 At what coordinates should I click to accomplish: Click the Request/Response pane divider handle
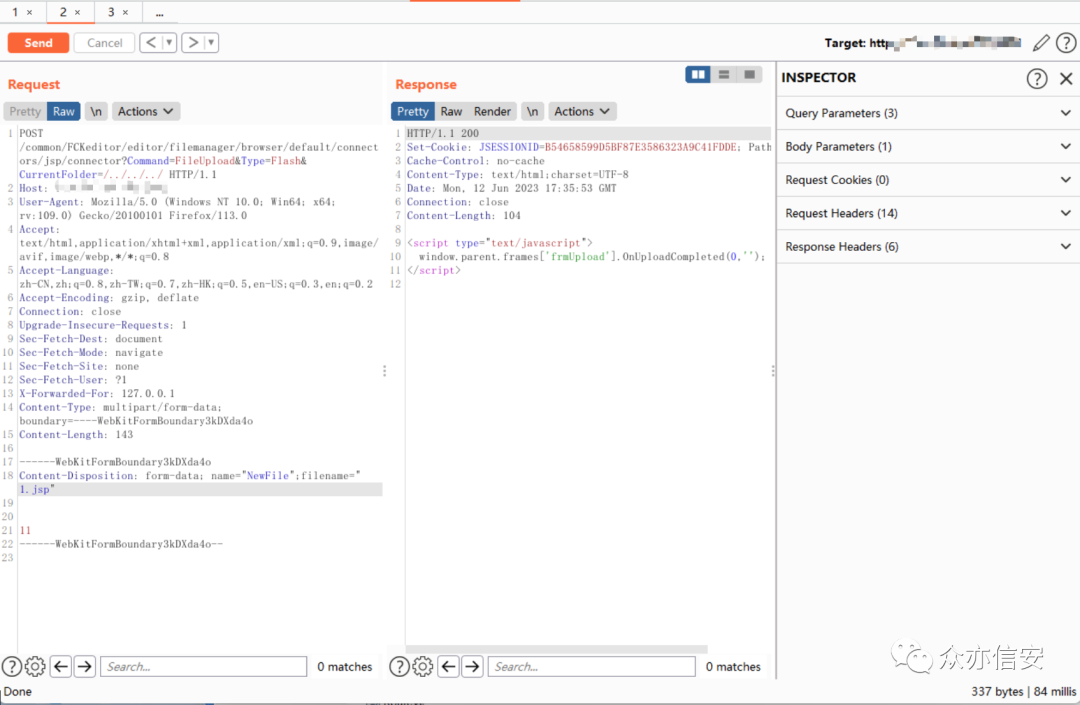click(x=384, y=371)
